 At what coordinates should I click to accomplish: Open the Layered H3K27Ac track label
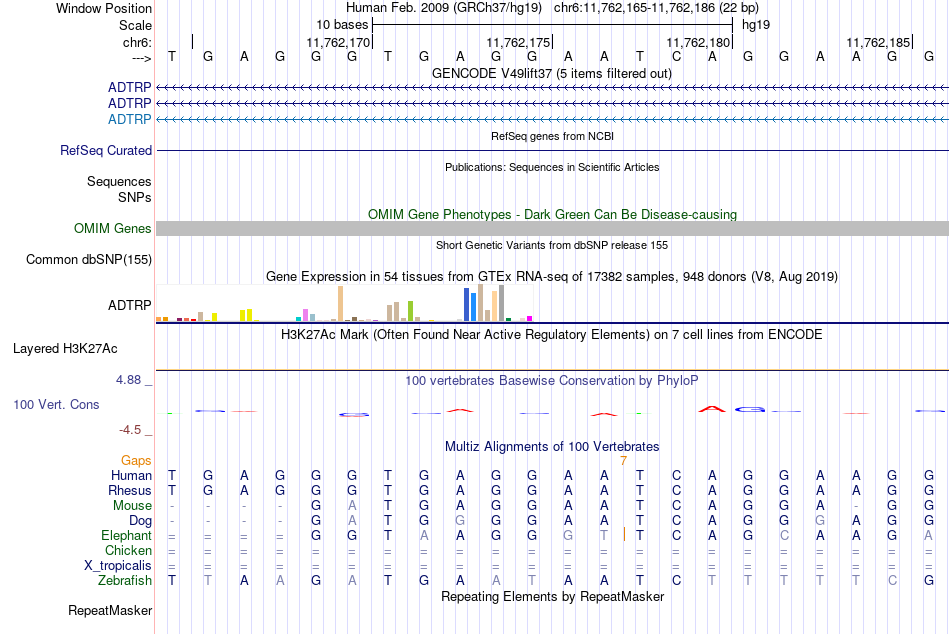coord(65,349)
